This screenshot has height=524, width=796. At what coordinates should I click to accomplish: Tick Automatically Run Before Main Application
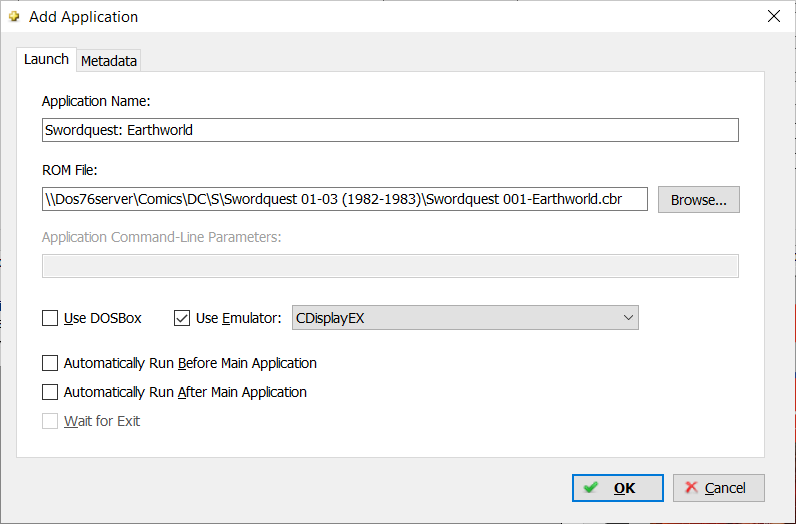point(50,363)
